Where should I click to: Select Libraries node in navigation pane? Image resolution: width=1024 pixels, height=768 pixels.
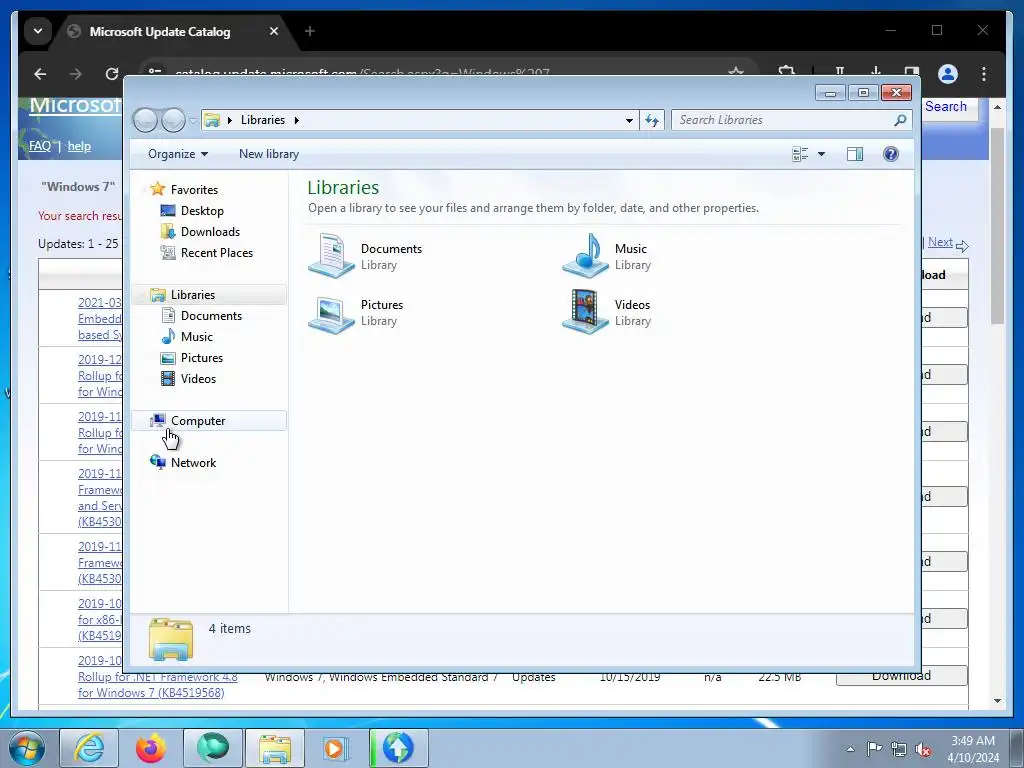pyautogui.click(x=193, y=295)
